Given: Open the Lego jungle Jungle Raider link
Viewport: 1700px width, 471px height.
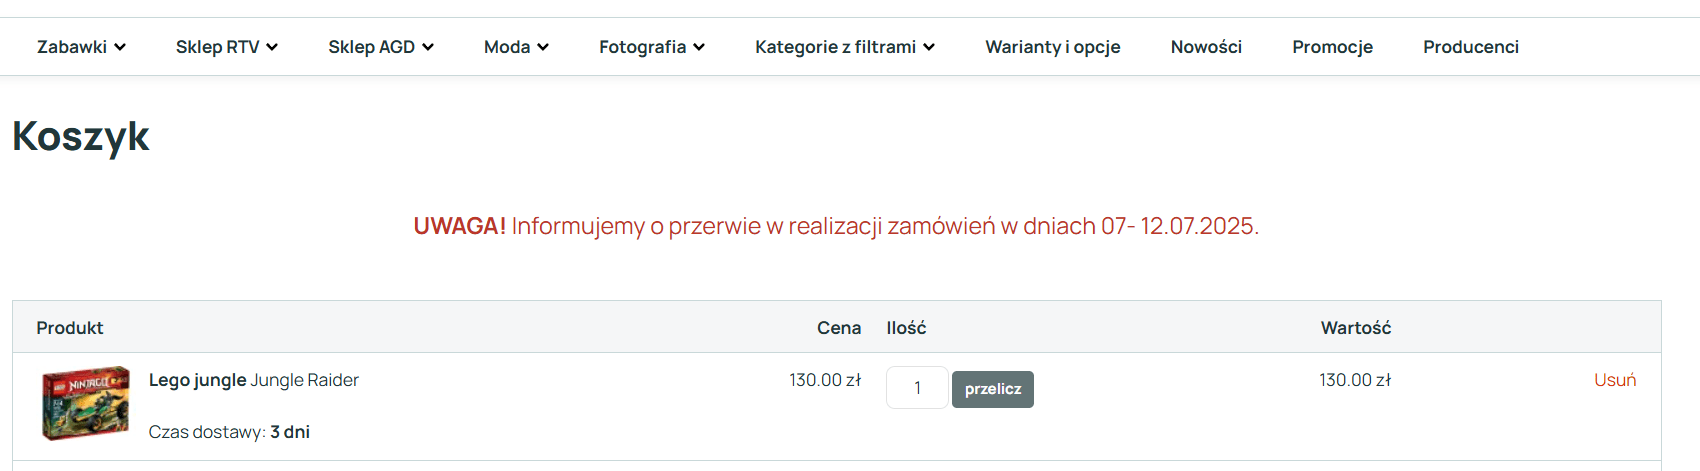Looking at the screenshot, I should click(254, 380).
